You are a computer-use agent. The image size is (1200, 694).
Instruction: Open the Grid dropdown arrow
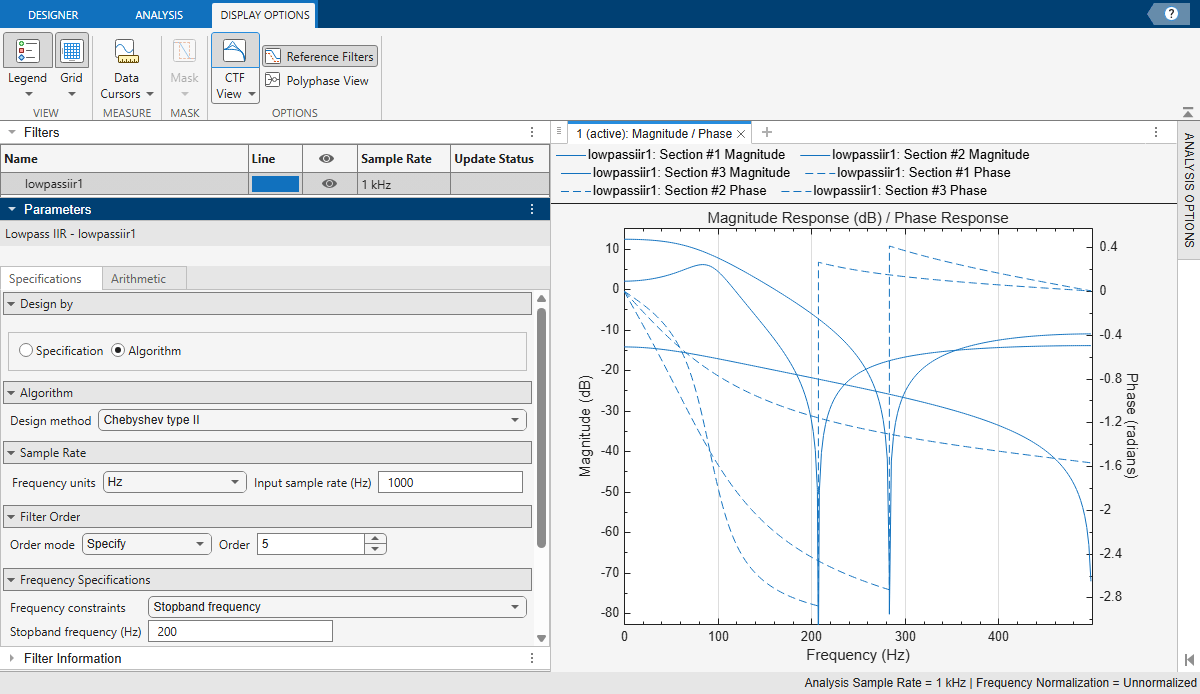coord(71,93)
